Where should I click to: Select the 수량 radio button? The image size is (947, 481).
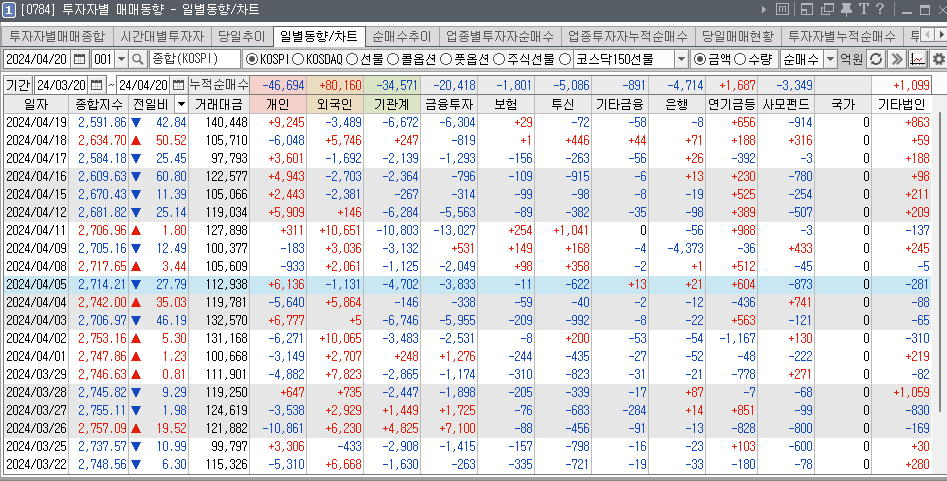tap(740, 59)
